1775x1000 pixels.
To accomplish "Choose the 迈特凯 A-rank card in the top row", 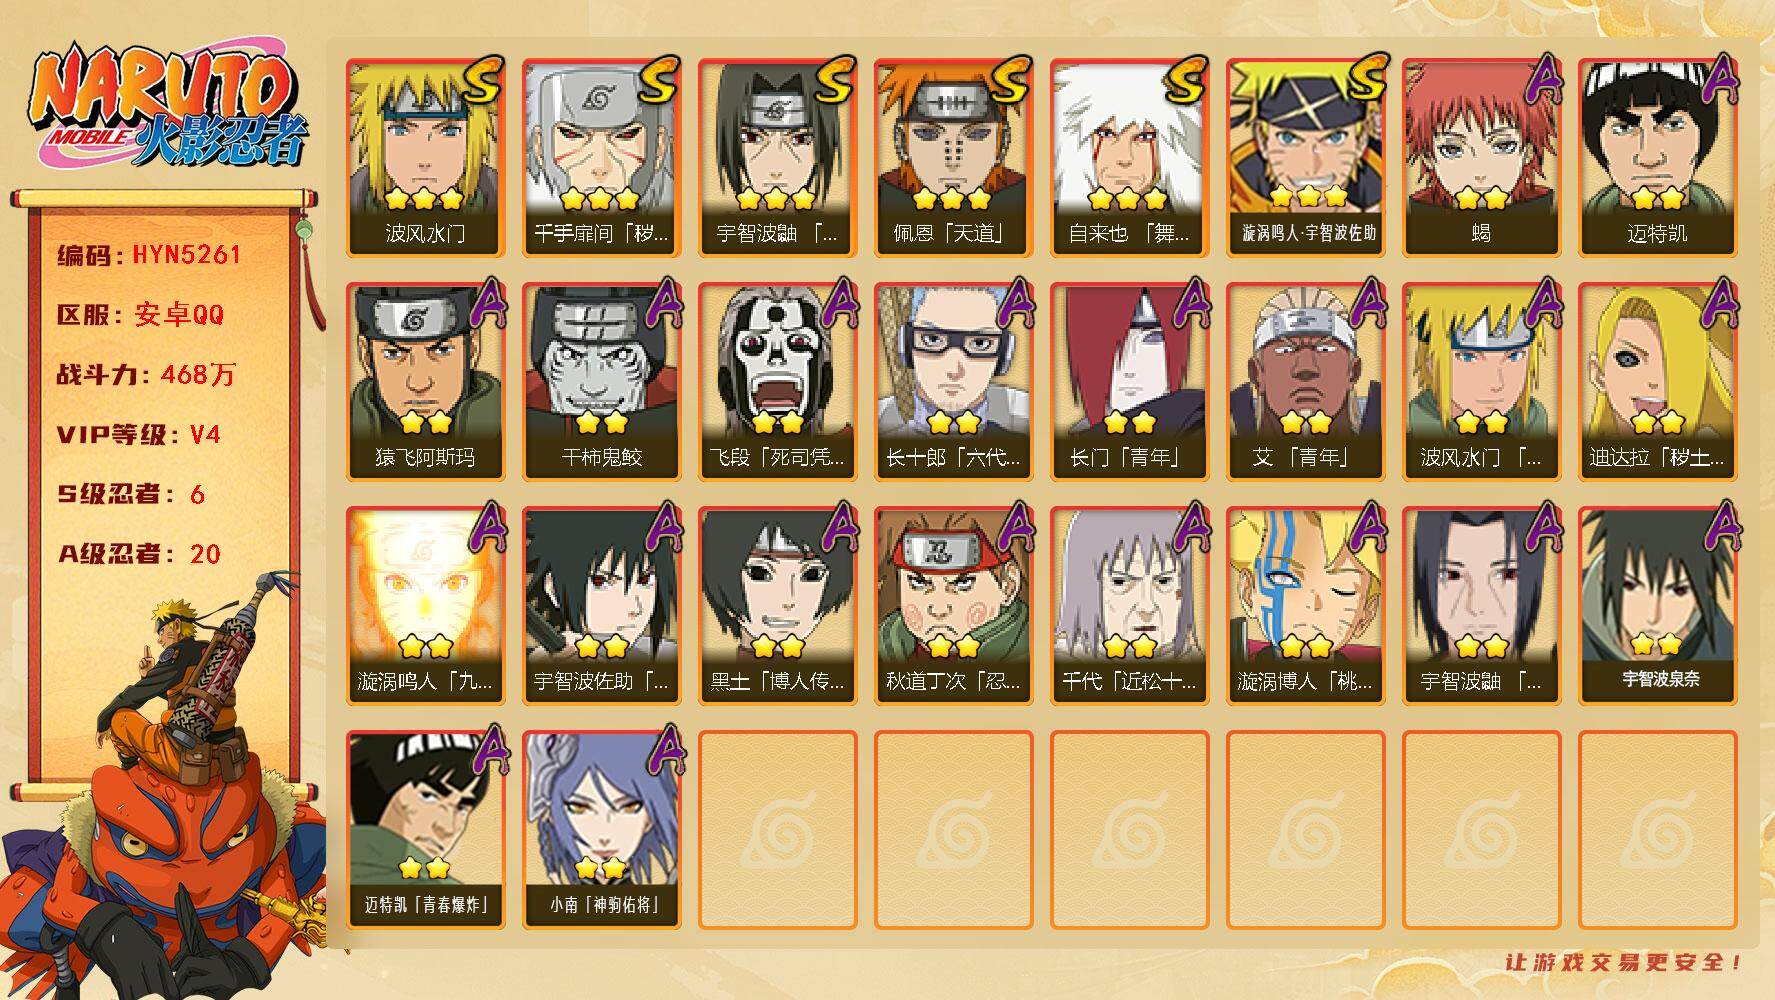I will (x=1657, y=158).
